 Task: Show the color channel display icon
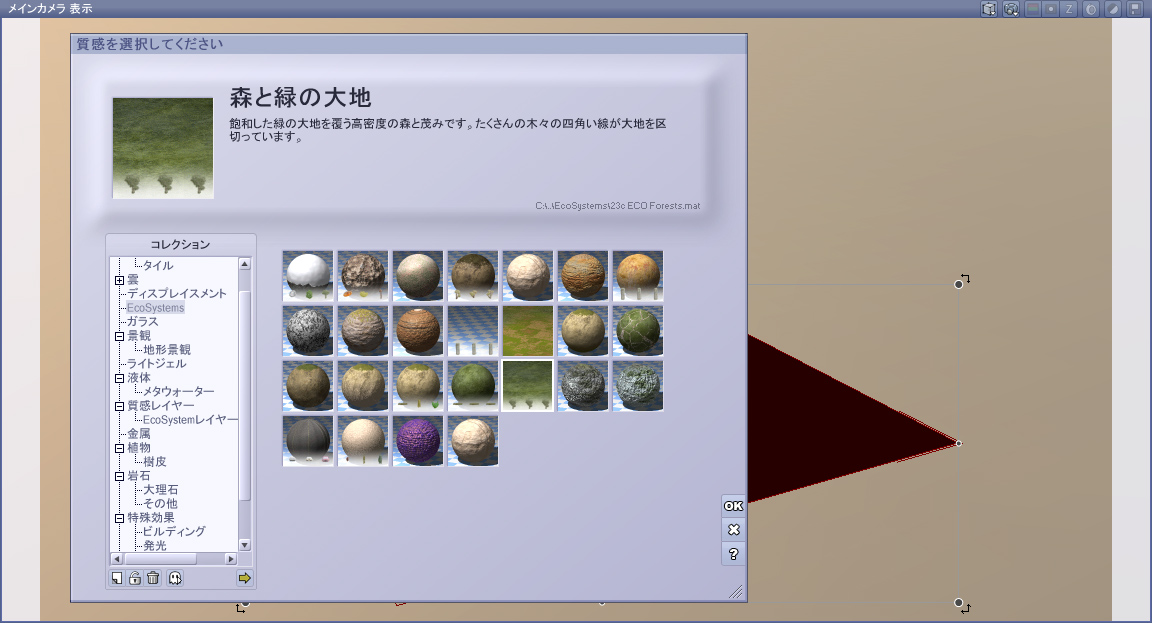pos(1033,9)
